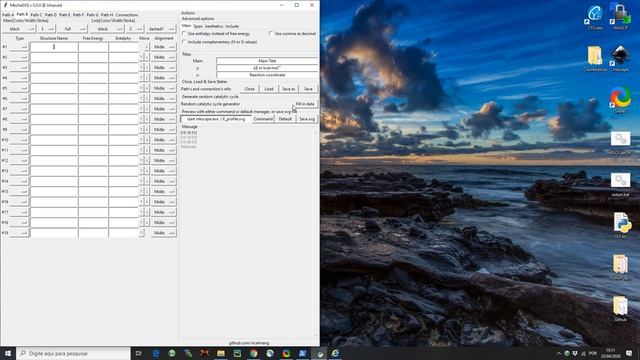The width and height of the screenshot is (640, 360).
Task: Switch to Connections tab
Action: [127, 15]
